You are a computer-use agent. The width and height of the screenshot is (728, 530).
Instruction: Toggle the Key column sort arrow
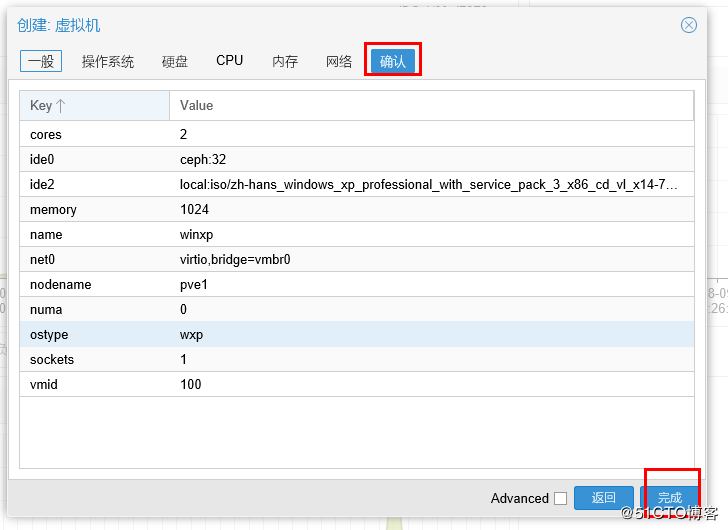(x=60, y=106)
